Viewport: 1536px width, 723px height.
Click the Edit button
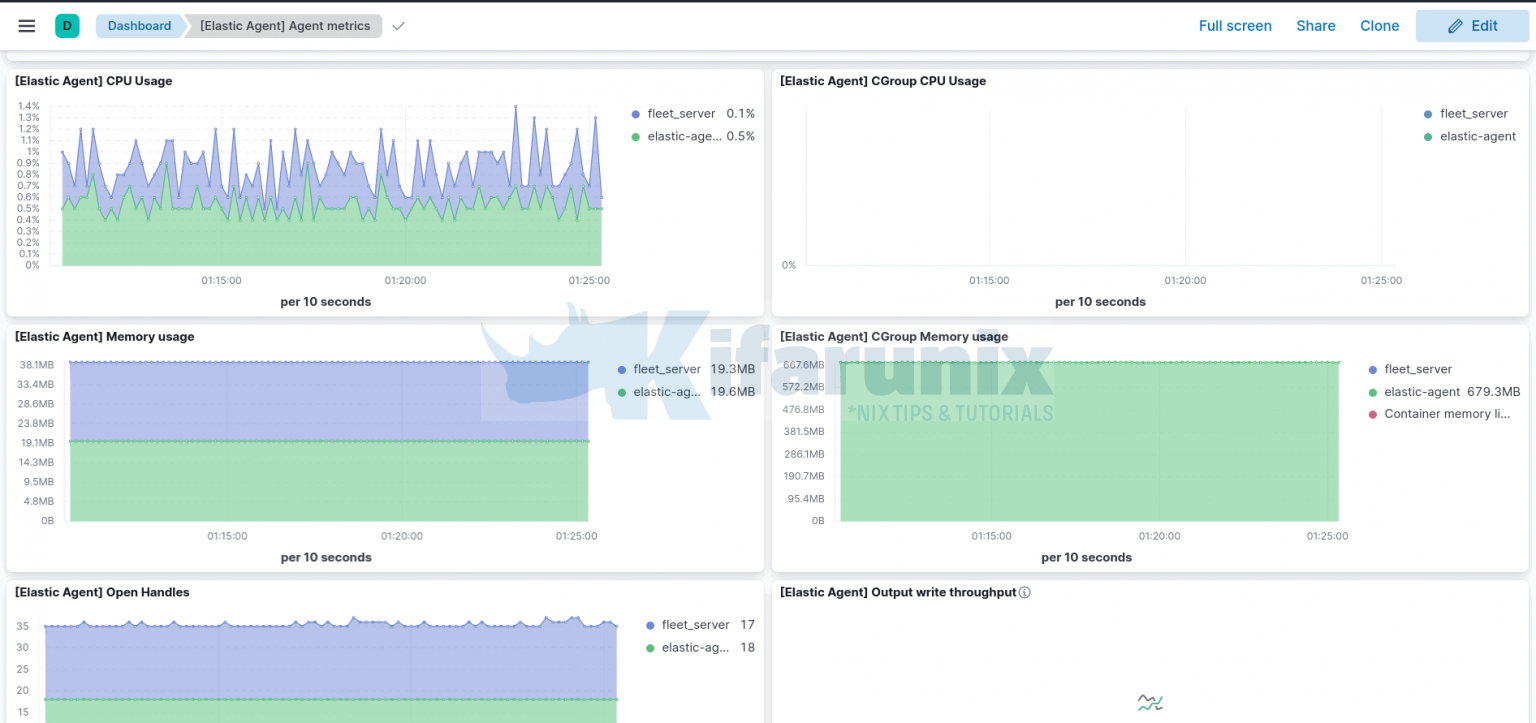1472,26
